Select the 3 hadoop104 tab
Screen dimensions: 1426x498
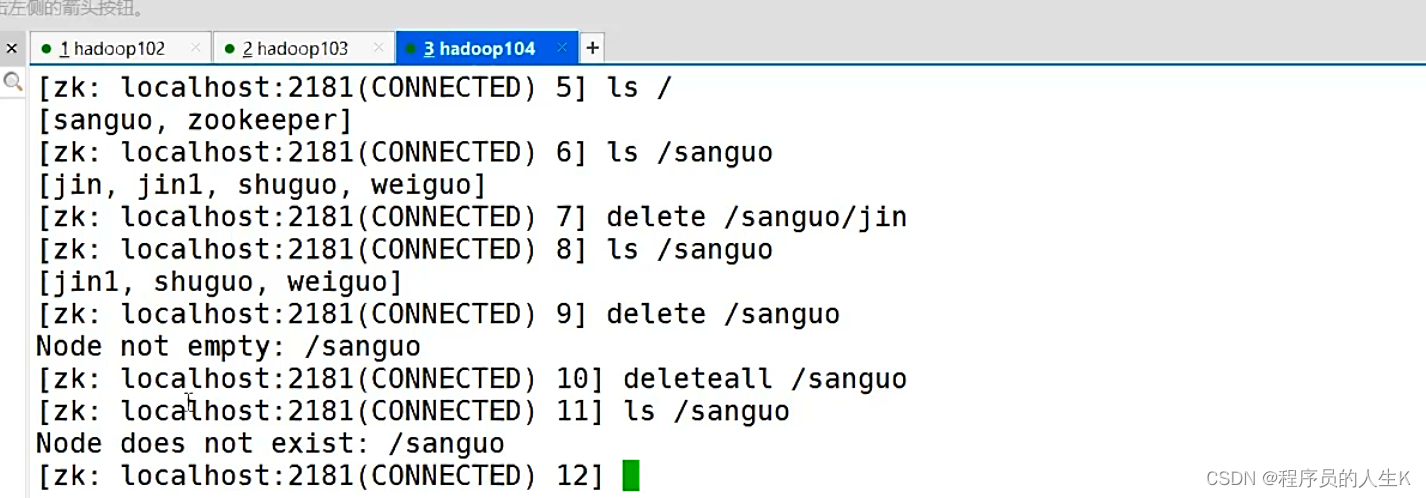tap(479, 48)
